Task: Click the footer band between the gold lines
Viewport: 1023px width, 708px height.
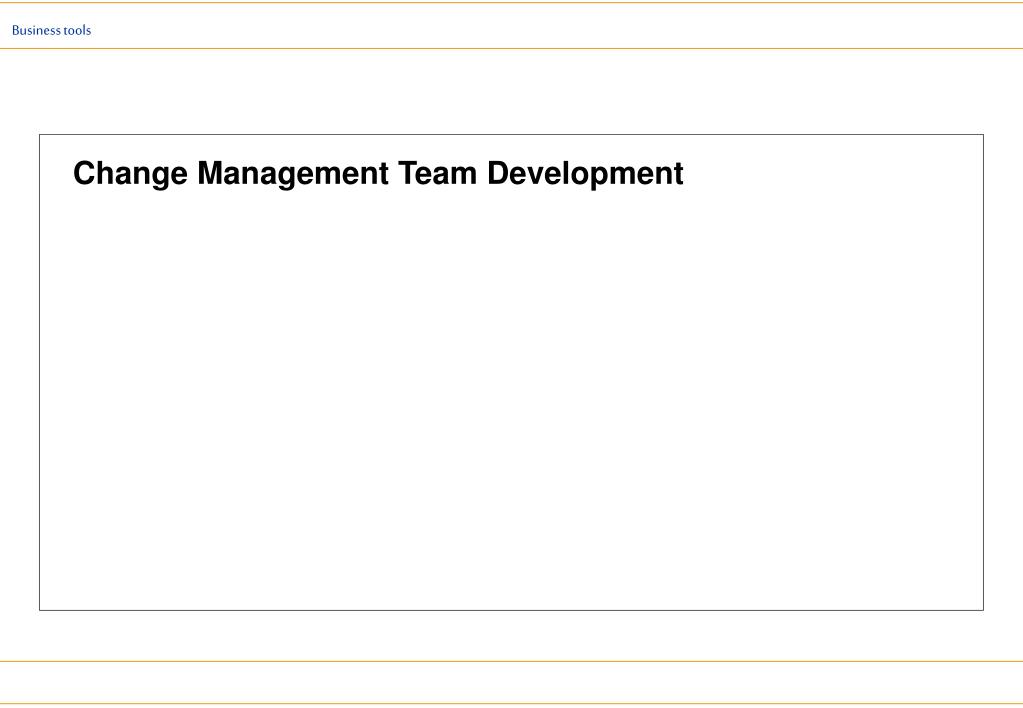Action: coord(511,682)
